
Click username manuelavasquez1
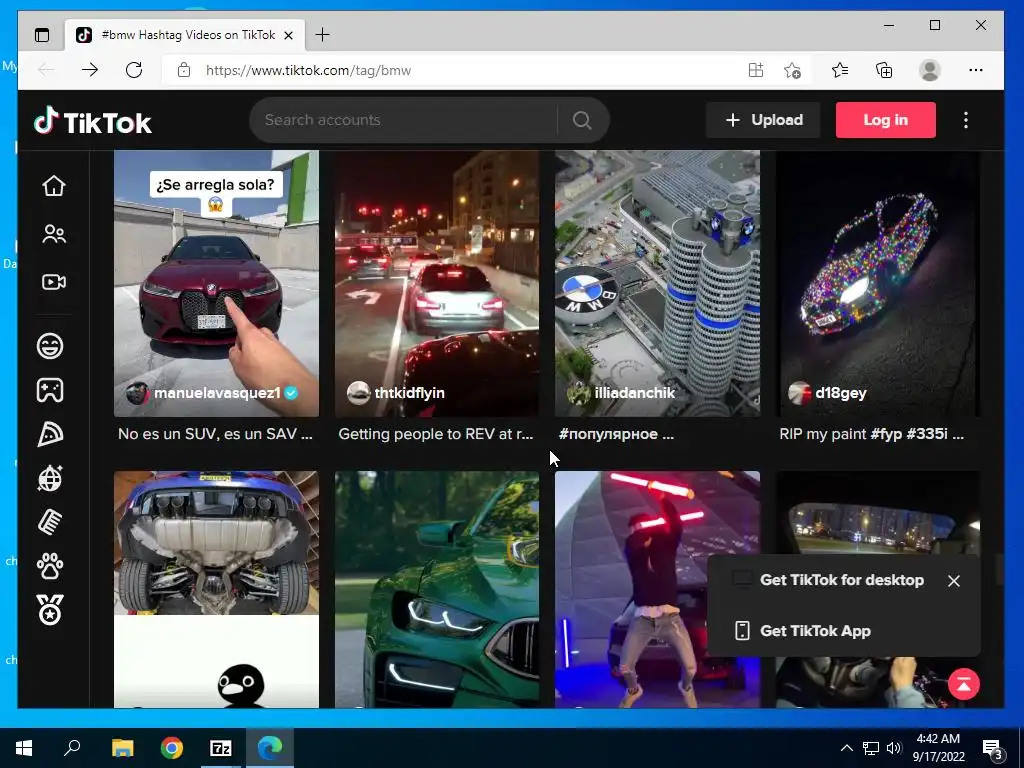[217, 393]
